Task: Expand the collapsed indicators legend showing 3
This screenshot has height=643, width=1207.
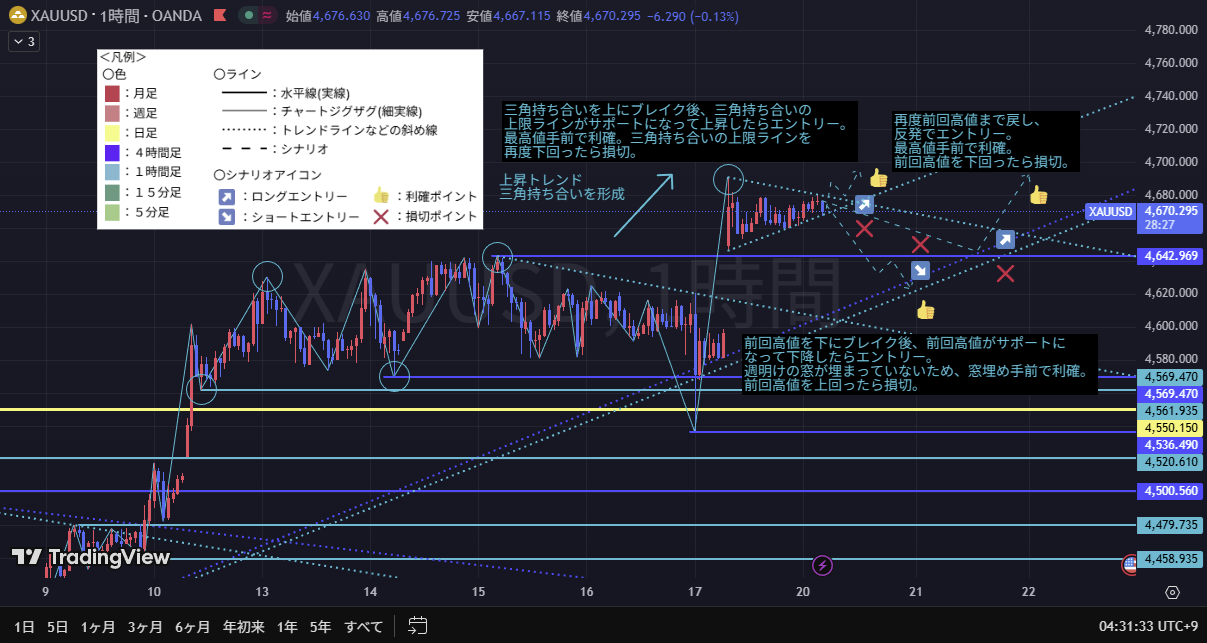Action: (23, 41)
